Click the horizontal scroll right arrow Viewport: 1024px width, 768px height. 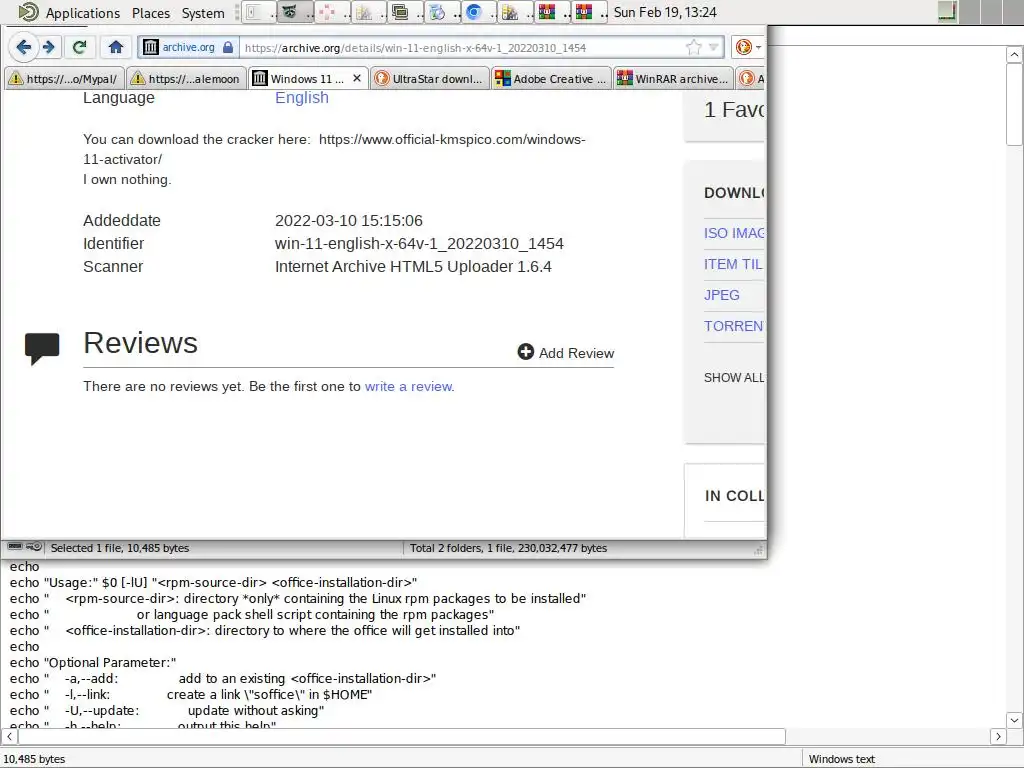(998, 736)
